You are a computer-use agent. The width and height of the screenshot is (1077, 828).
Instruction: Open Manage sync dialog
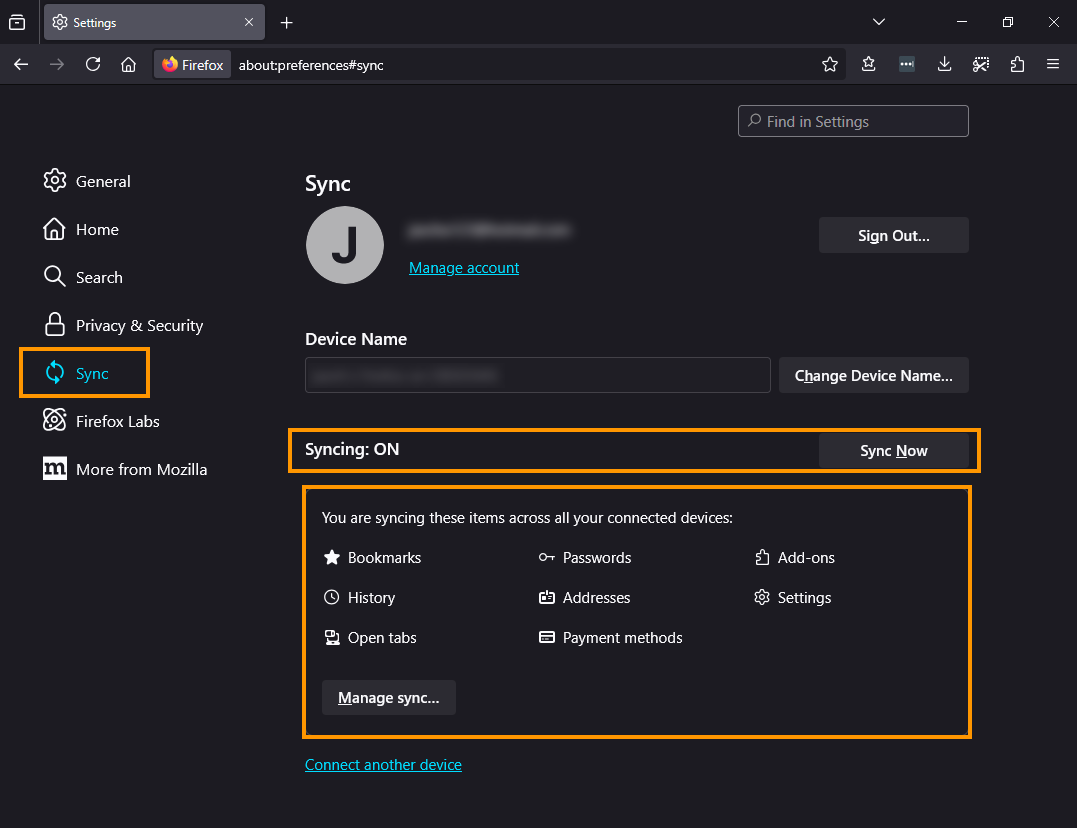click(389, 697)
